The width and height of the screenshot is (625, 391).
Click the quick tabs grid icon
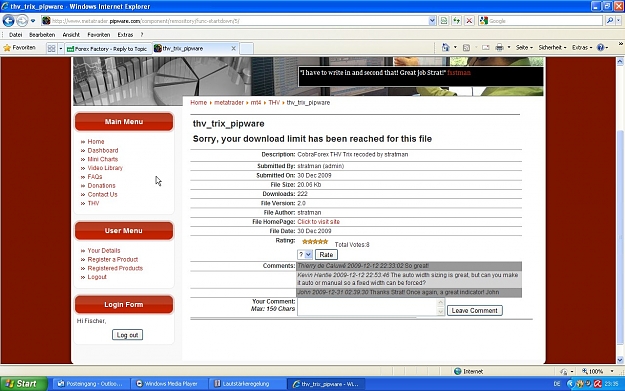pyautogui.click(x=51, y=48)
